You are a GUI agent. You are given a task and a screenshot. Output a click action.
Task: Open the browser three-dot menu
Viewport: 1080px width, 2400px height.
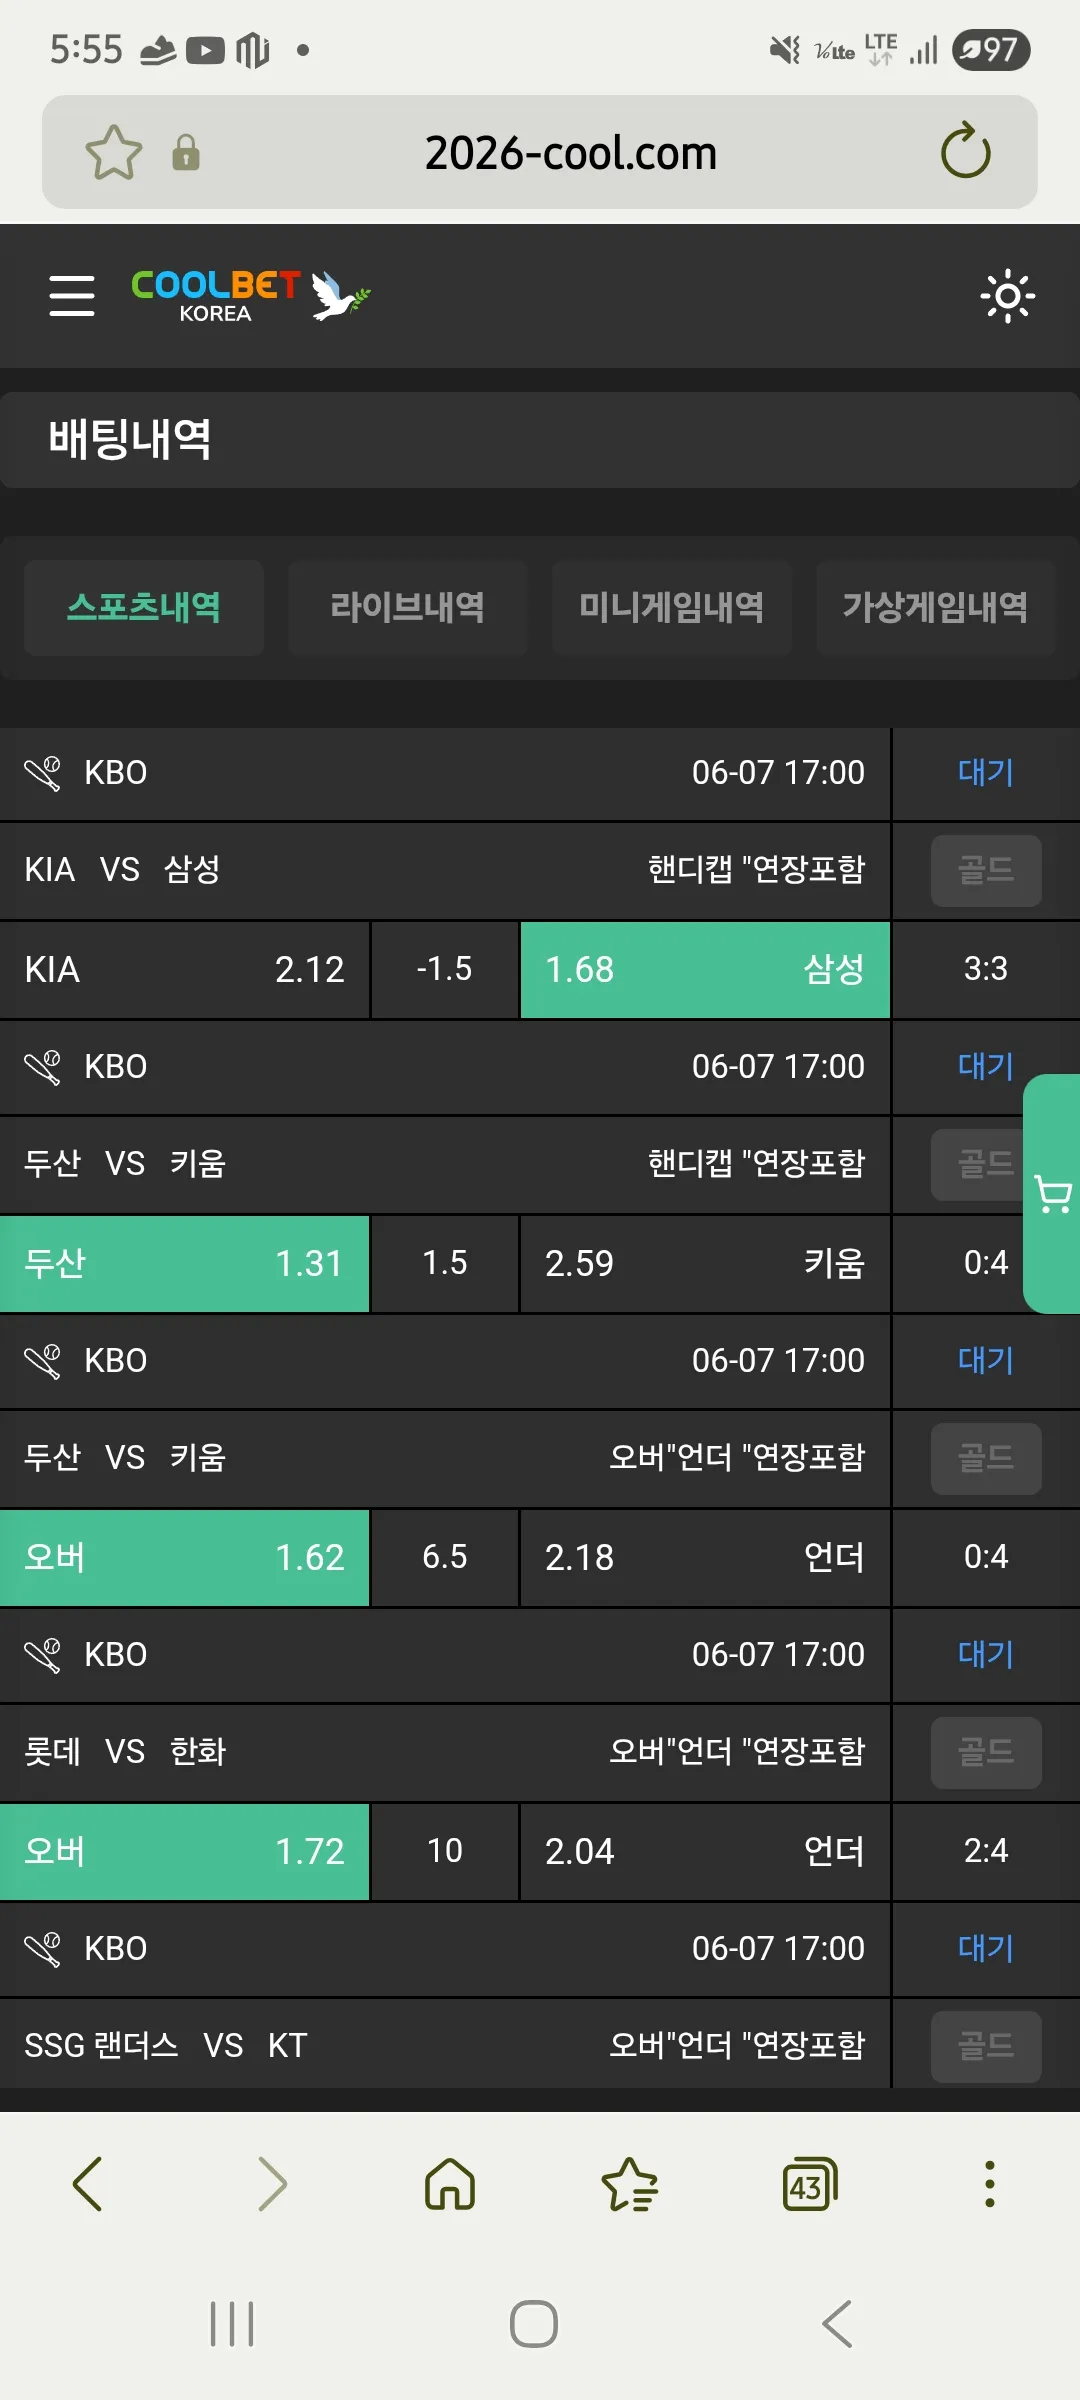click(x=990, y=2183)
